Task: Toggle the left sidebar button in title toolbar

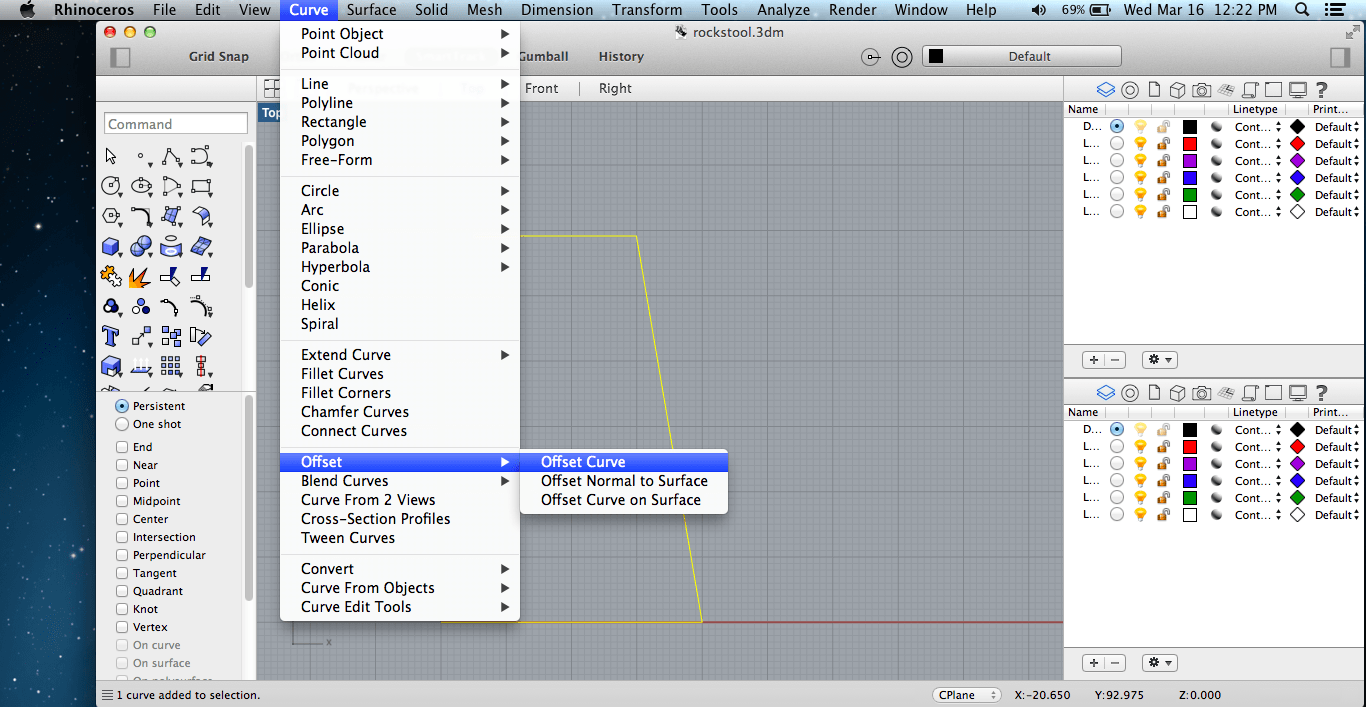Action: point(120,57)
